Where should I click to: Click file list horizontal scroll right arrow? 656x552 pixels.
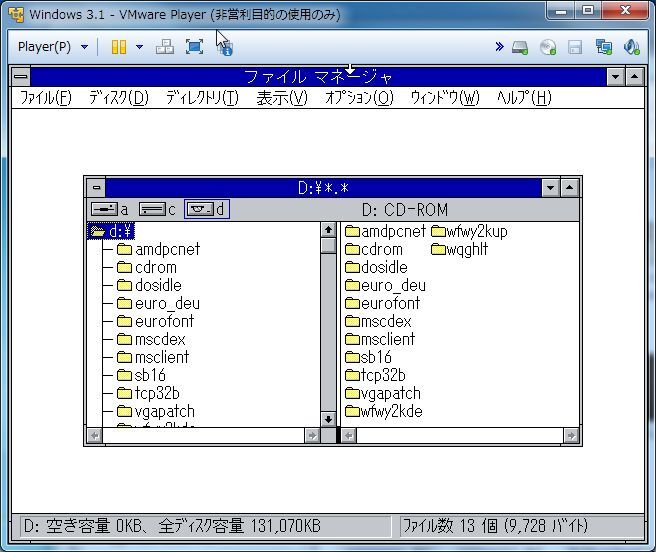coord(571,436)
